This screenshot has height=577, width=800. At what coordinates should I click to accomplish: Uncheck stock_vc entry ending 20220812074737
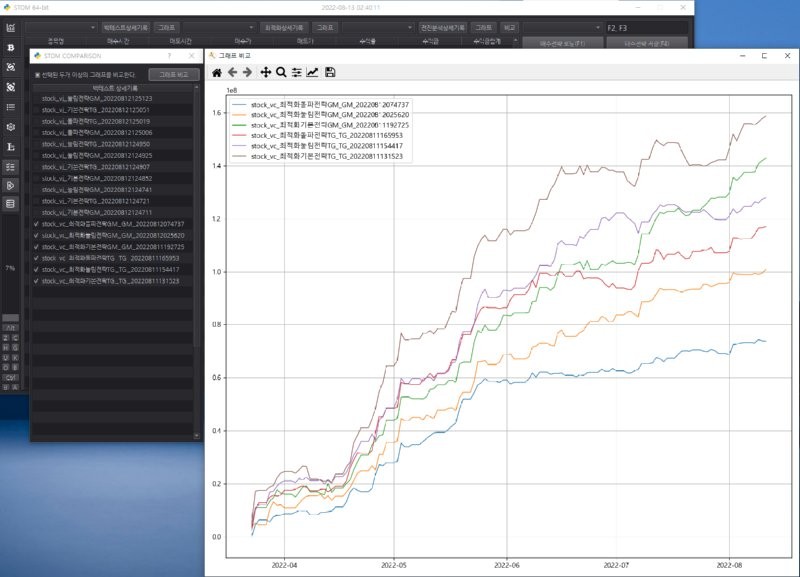tap(36, 224)
